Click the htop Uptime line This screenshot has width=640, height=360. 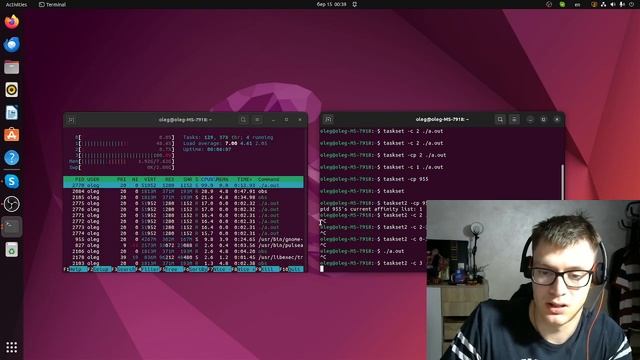coord(207,149)
